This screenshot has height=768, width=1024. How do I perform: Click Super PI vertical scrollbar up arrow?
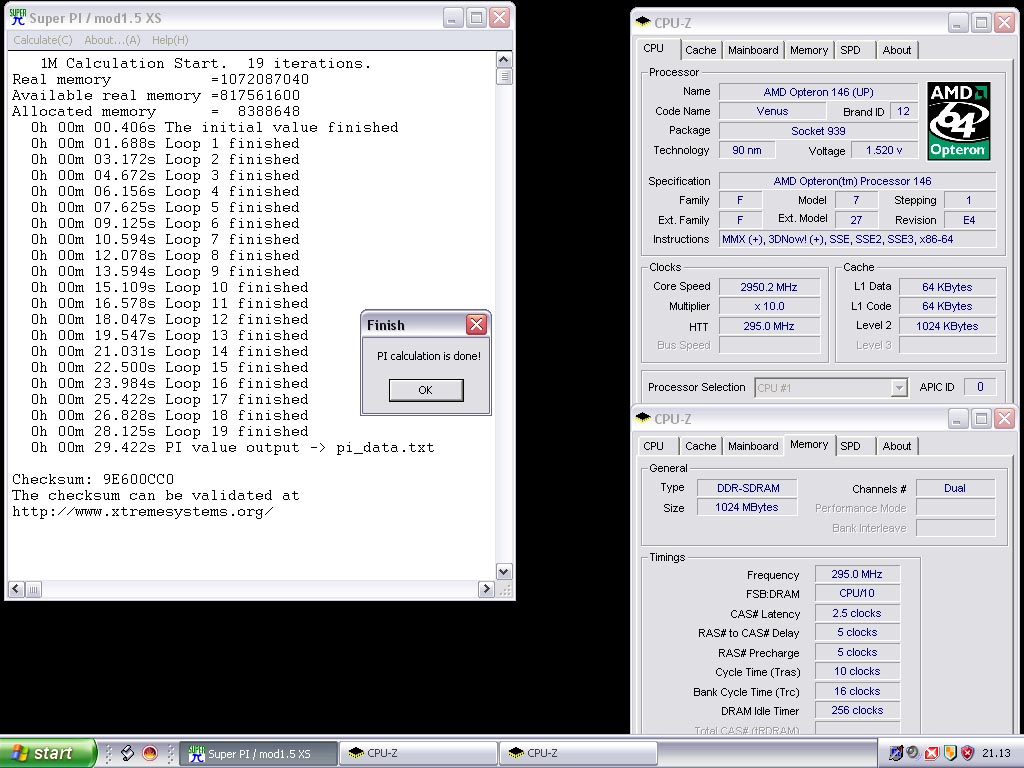tap(504, 60)
